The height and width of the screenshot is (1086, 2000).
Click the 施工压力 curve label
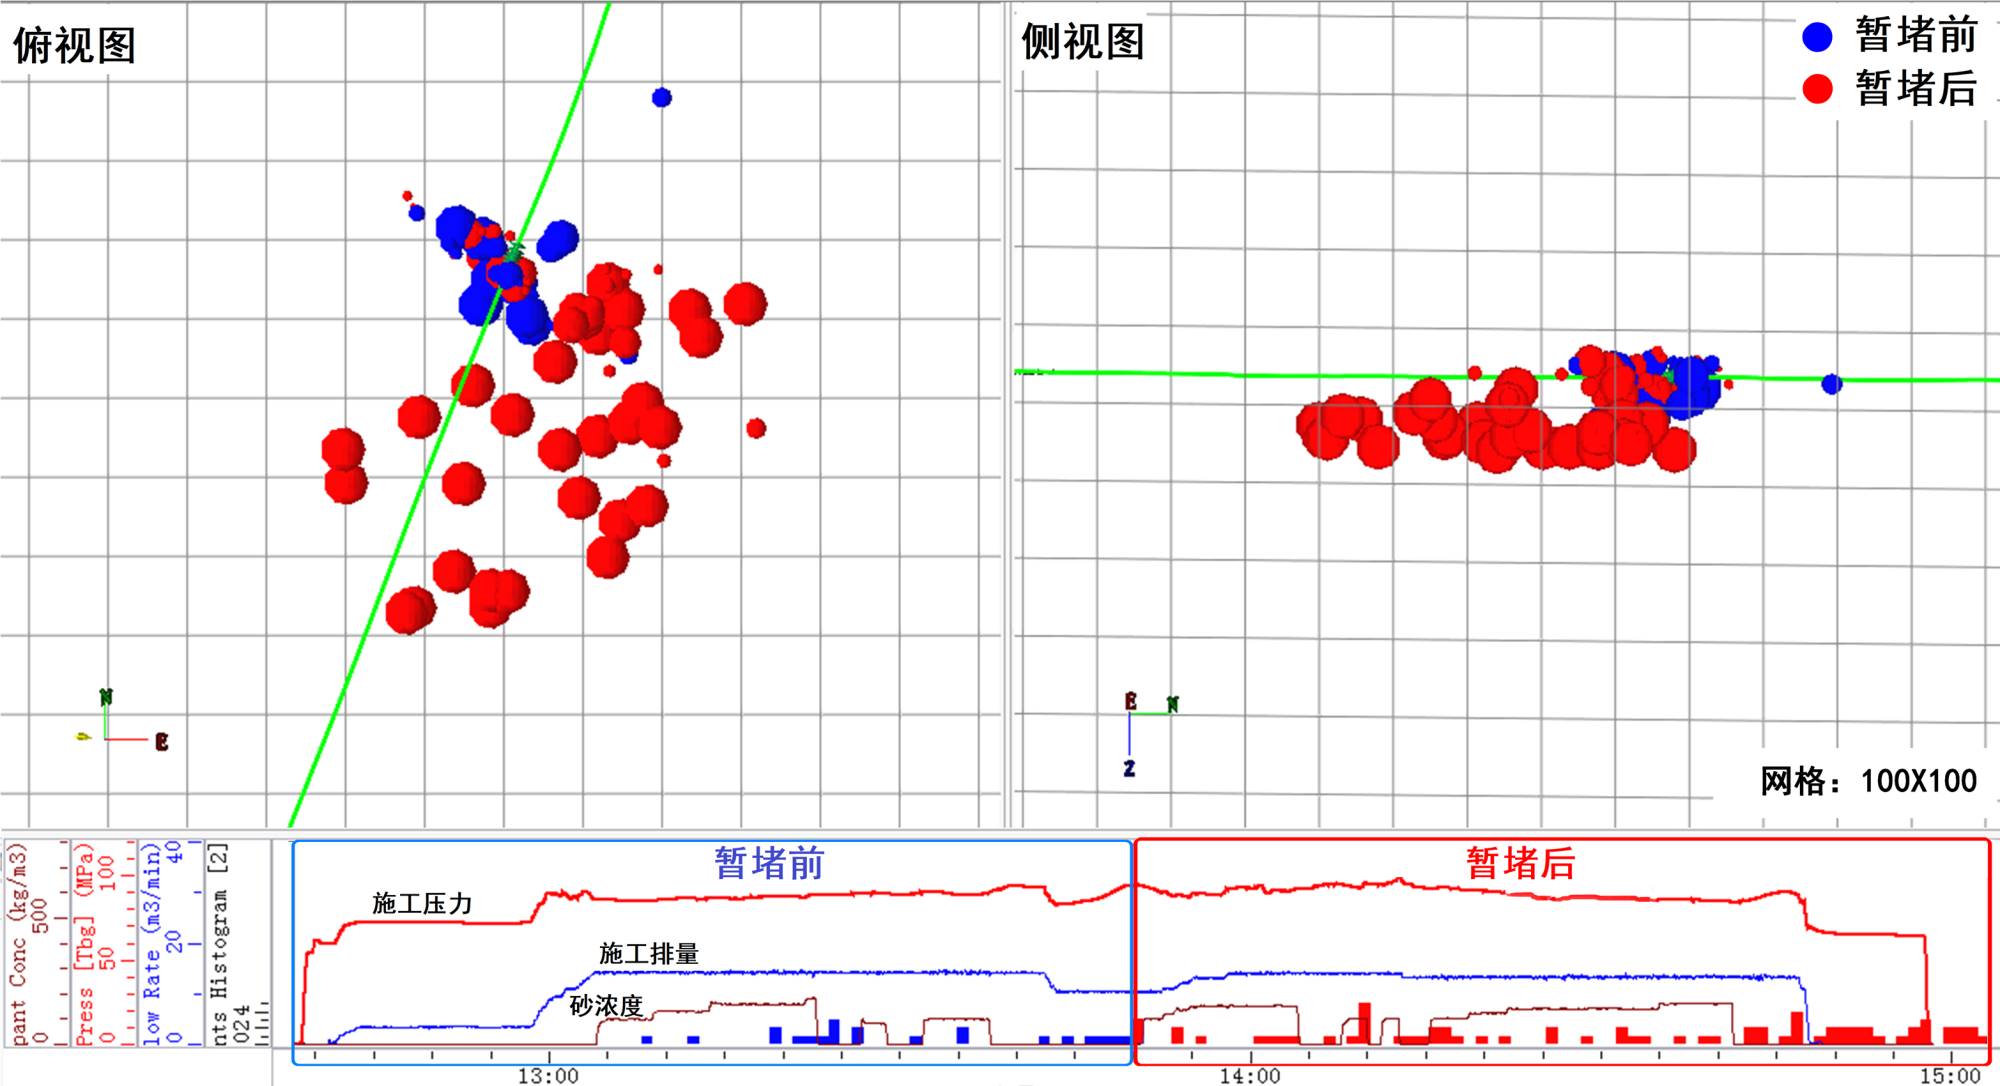point(421,904)
